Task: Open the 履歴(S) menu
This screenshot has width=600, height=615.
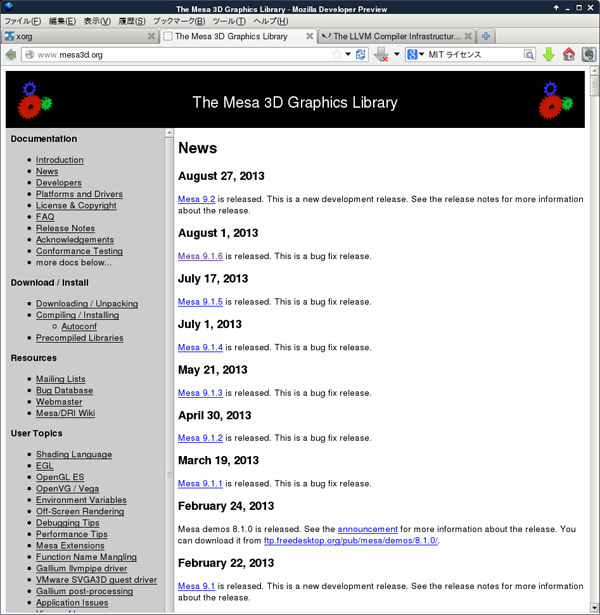Action: pyautogui.click(x=132, y=21)
